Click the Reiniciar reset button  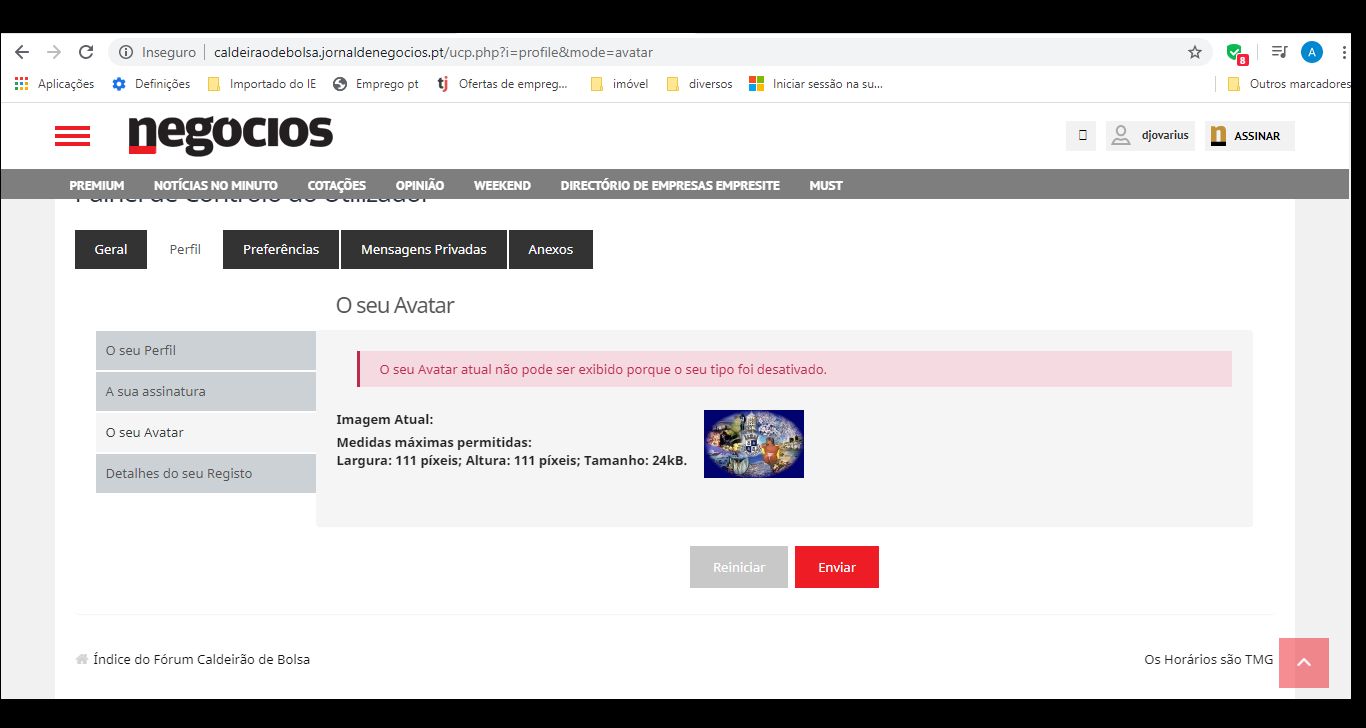tap(739, 567)
